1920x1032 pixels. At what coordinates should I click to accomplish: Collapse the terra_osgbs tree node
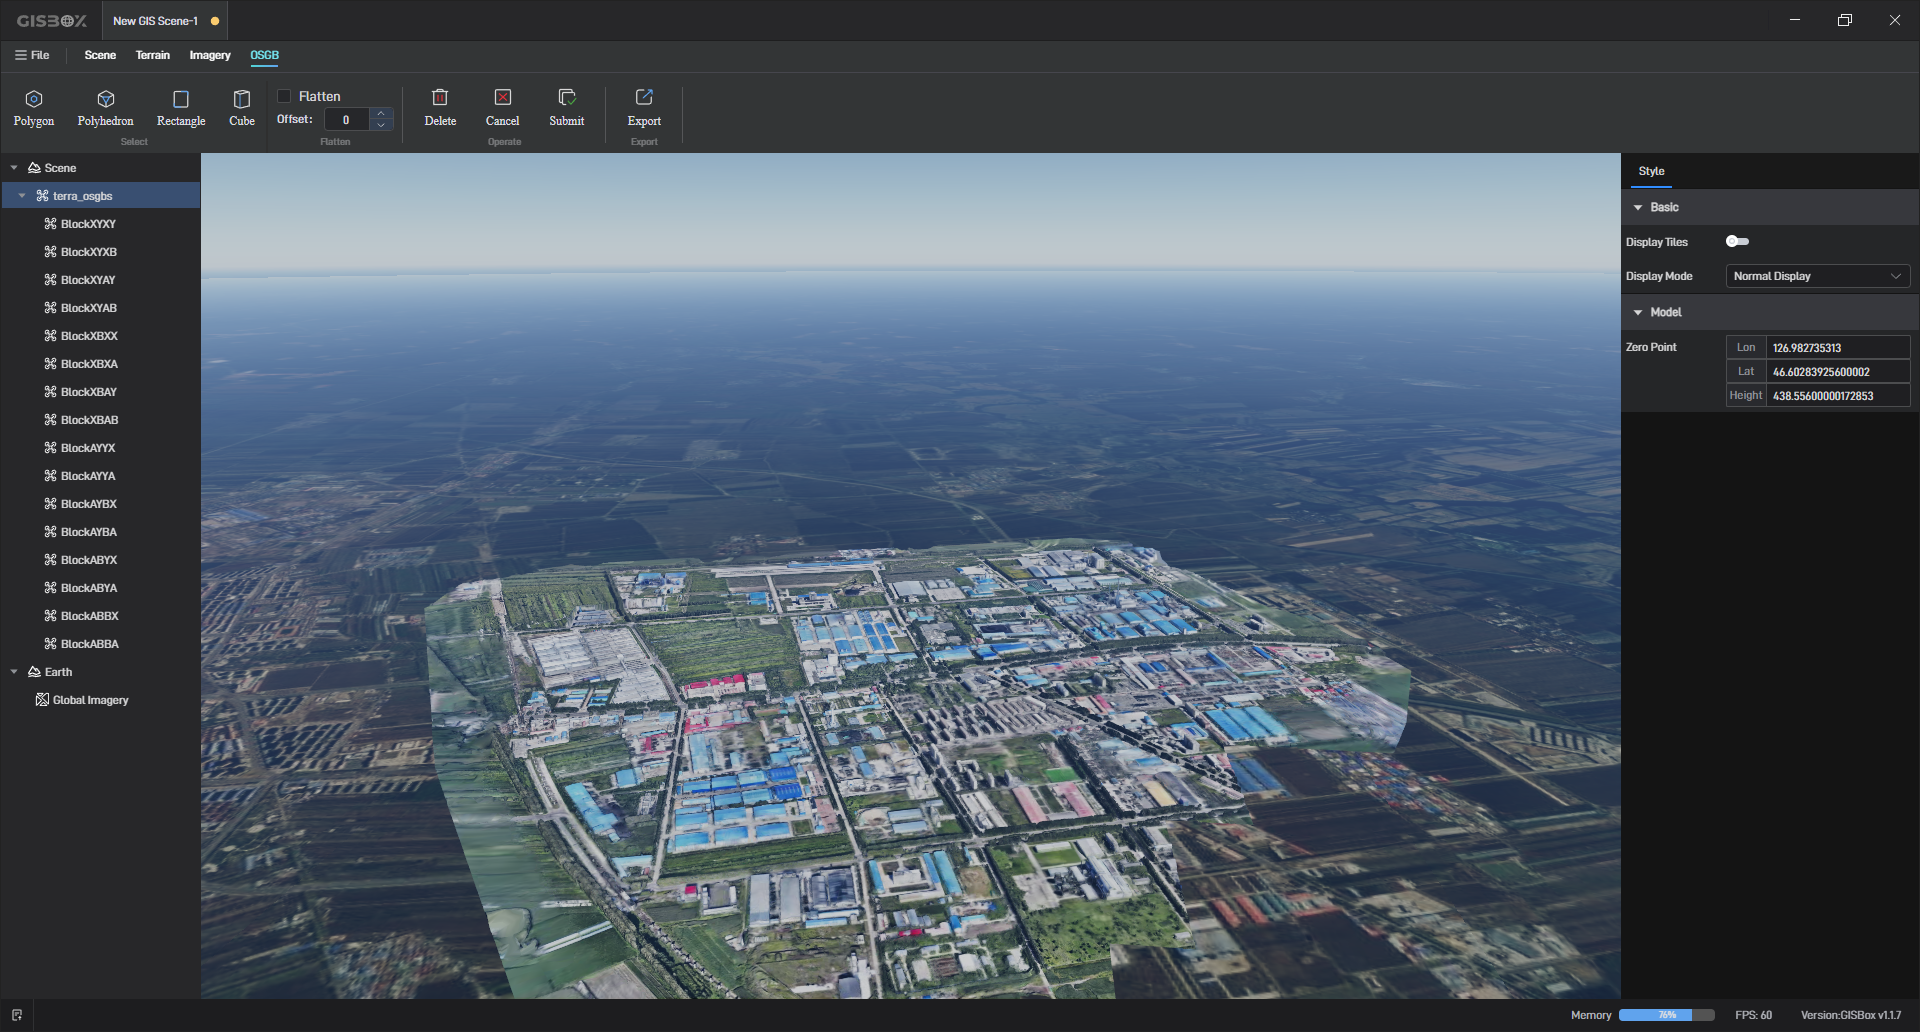[x=22, y=196]
